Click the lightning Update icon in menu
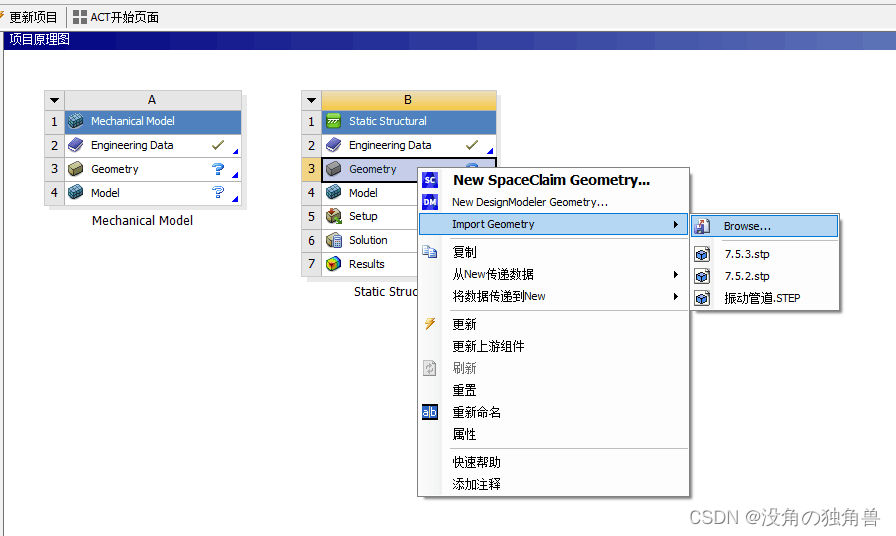896x536 pixels. [x=430, y=324]
